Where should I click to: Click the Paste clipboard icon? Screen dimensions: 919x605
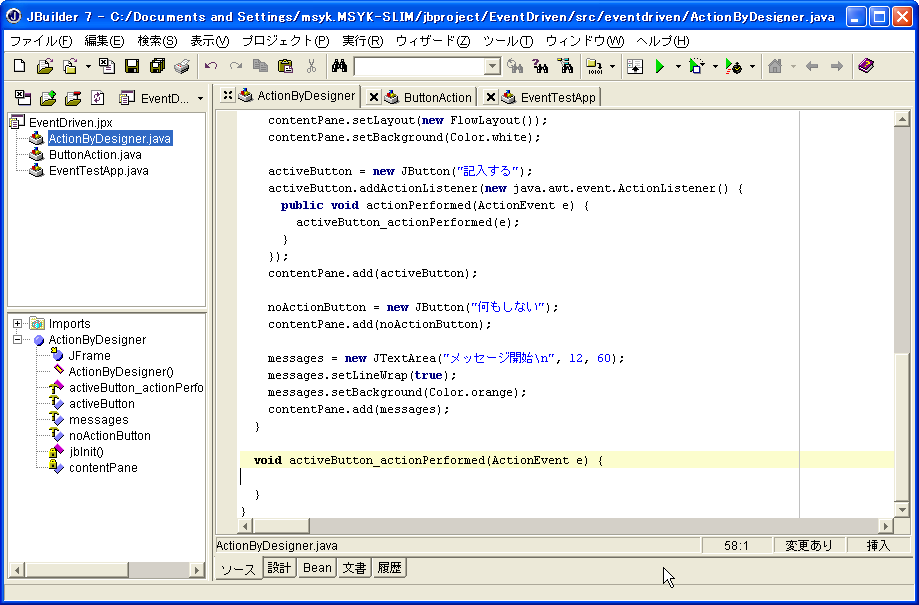(286, 66)
